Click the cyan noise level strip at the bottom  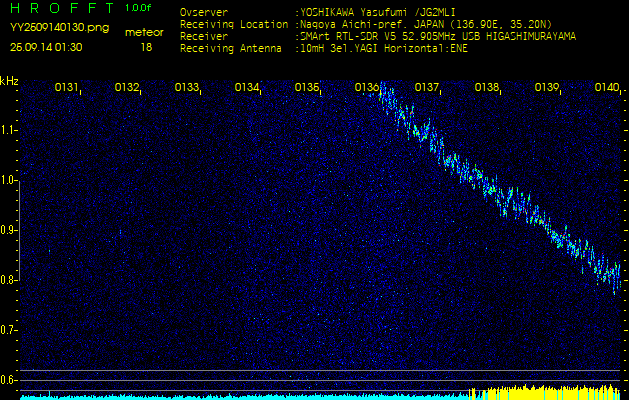pyautogui.click(x=200, y=396)
